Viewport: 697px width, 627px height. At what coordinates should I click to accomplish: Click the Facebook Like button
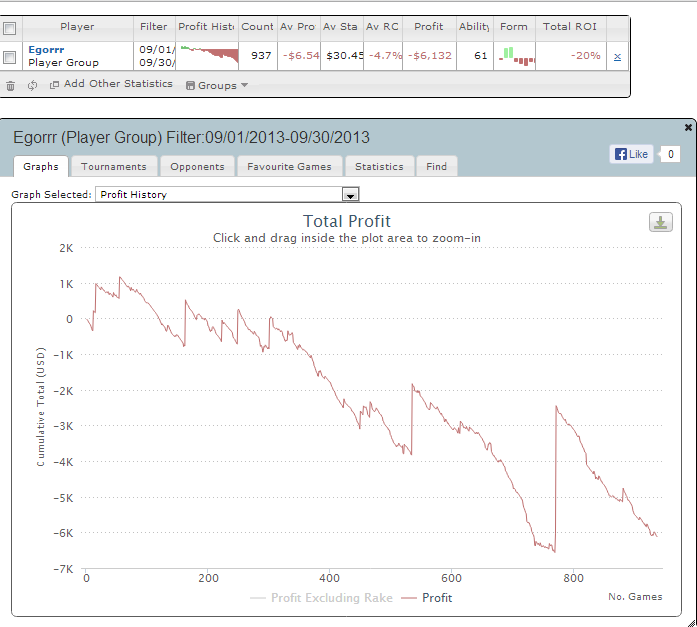[x=631, y=154]
